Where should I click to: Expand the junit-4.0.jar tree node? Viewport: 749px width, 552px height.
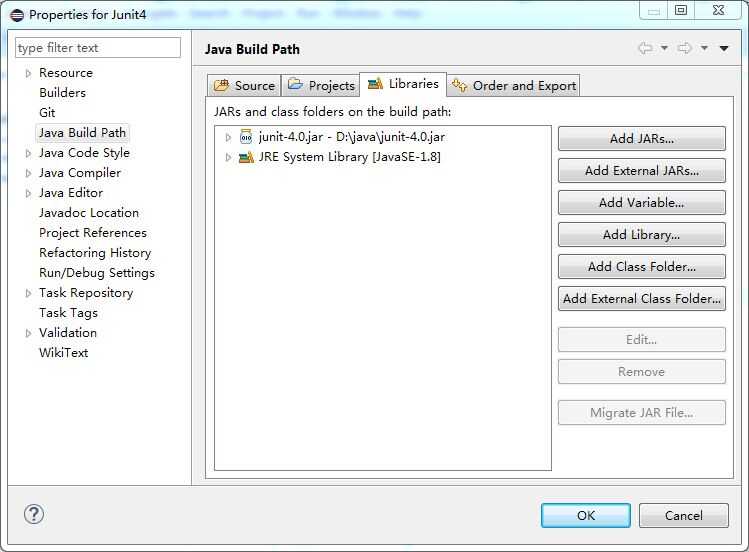click(x=228, y=138)
